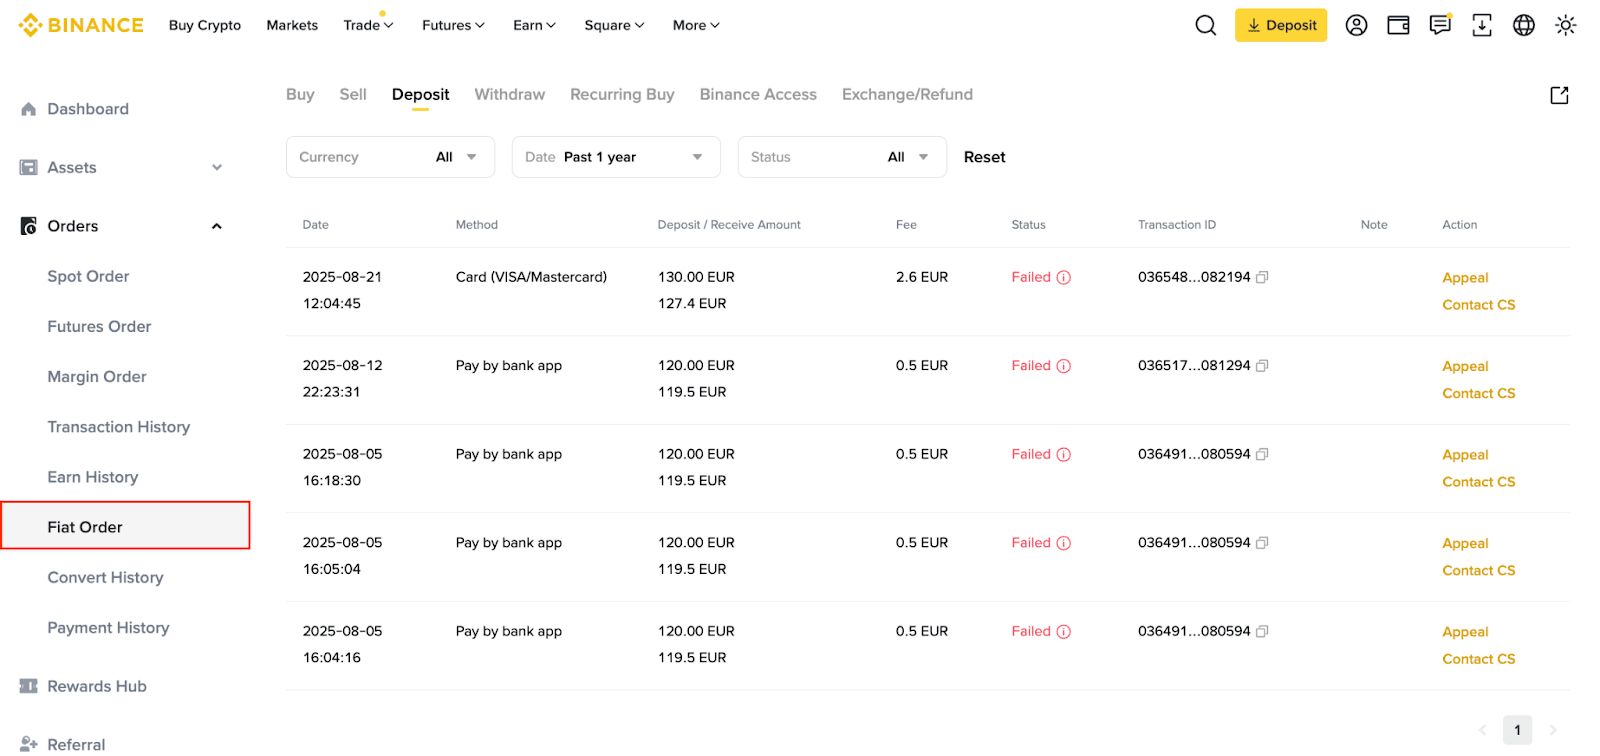This screenshot has height=756, width=1600.
Task: Toggle light/dark theme sun icon
Action: click(1565, 25)
